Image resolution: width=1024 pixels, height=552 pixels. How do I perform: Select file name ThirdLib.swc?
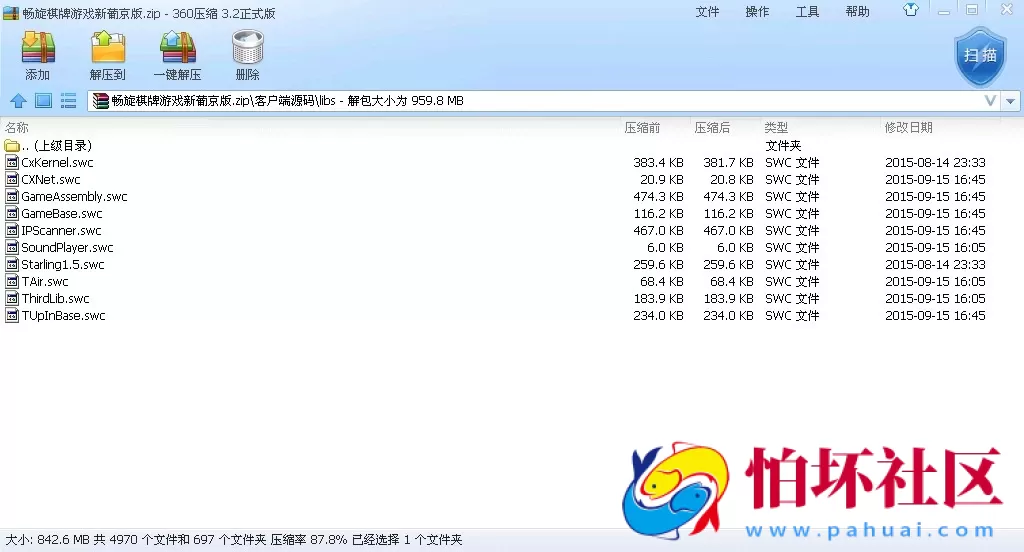[56, 298]
